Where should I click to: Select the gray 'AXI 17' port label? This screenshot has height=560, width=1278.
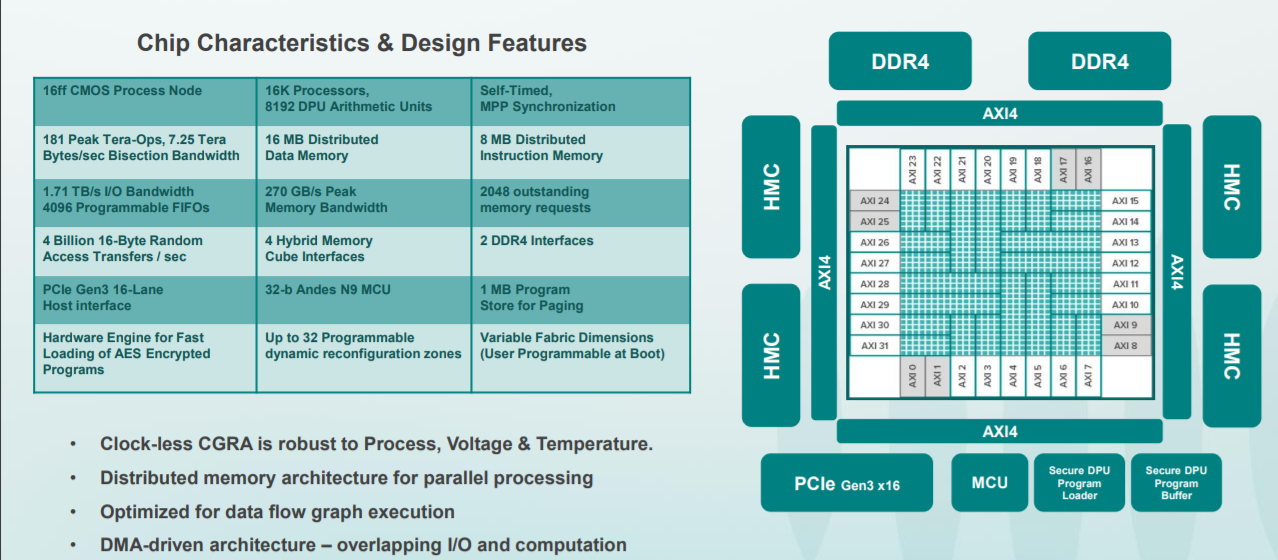pos(1062,168)
